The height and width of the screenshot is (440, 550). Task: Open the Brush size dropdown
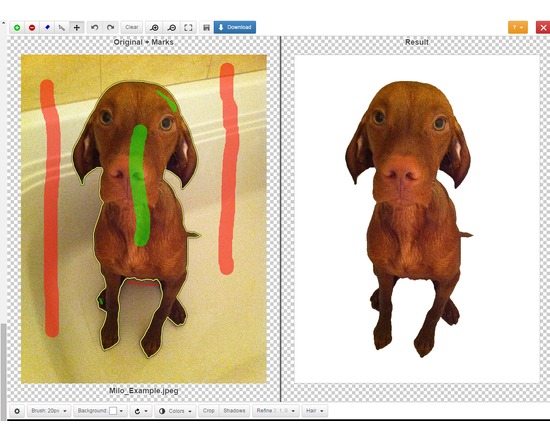point(49,411)
